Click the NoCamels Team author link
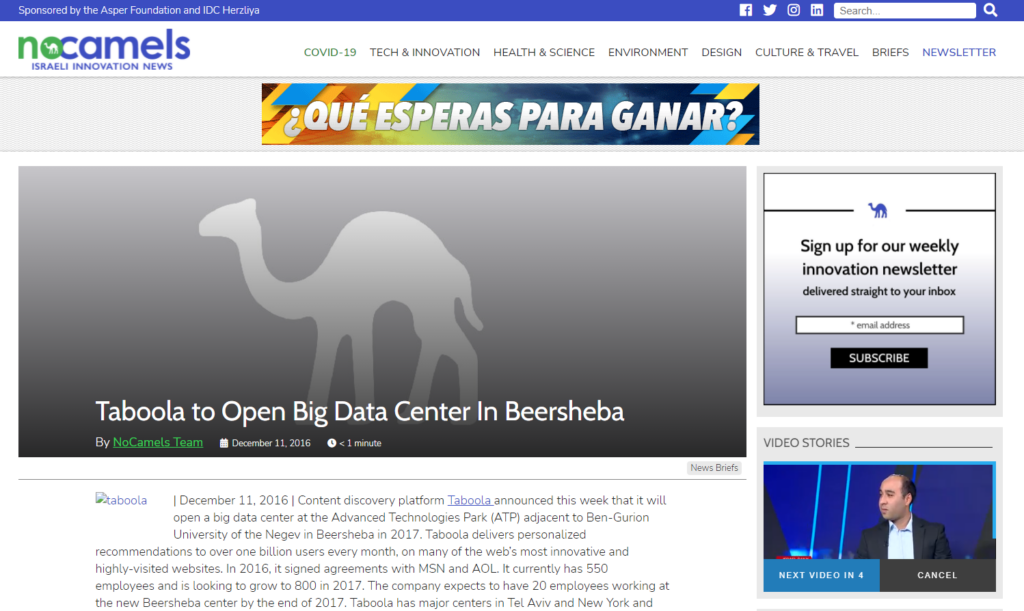This screenshot has width=1024, height=611. 157,442
